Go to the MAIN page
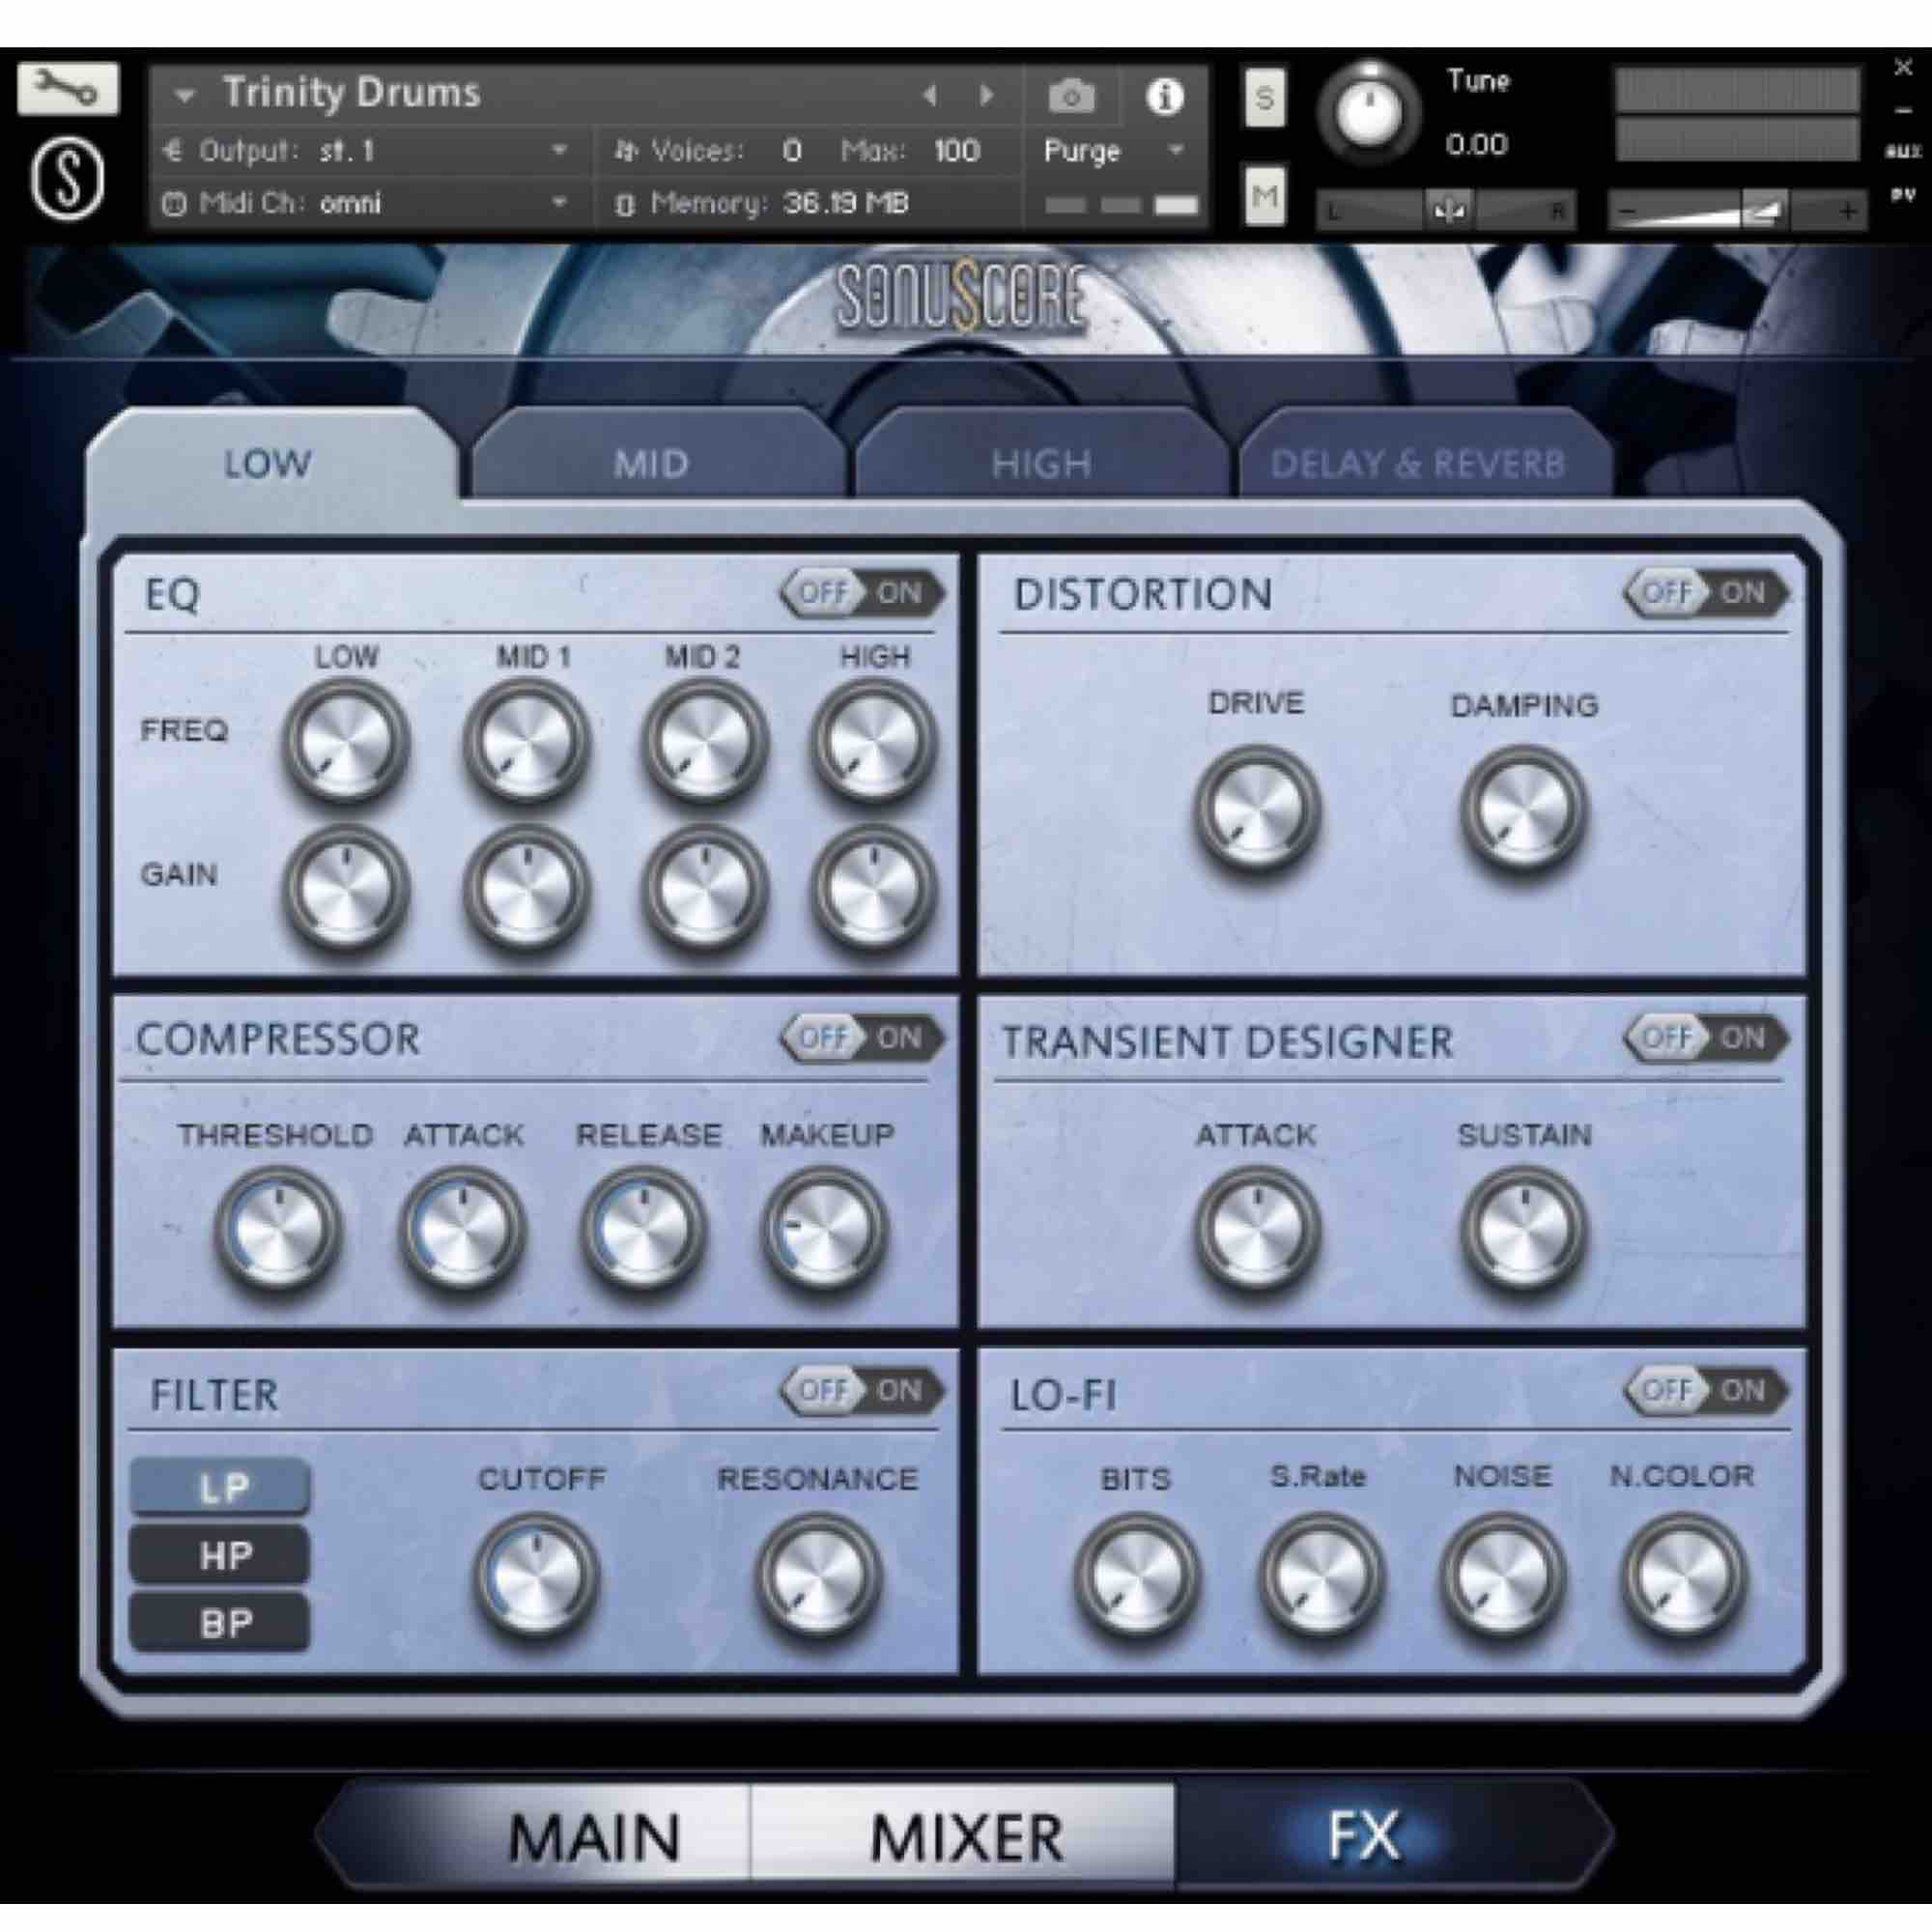This screenshot has width=1932, height=1932. coord(594,1837)
